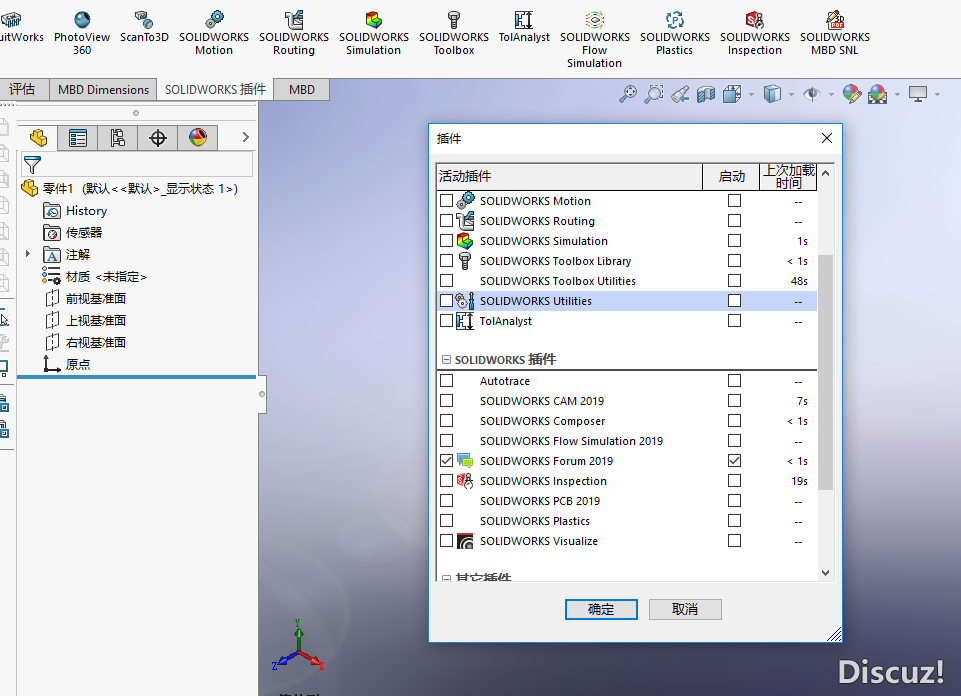This screenshot has width=961, height=696.
Task: Enable SOLIDWORKS Motion active add-in checkbox
Action: tap(446, 200)
